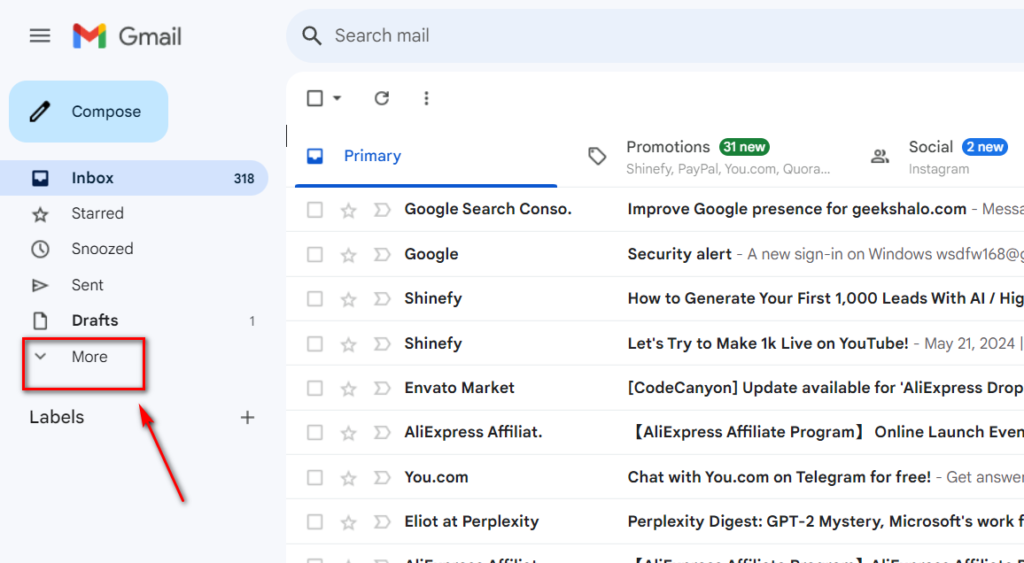The image size is (1024, 563).
Task: Star the Shinefy 1k Live YouTube email
Action: [349, 344]
